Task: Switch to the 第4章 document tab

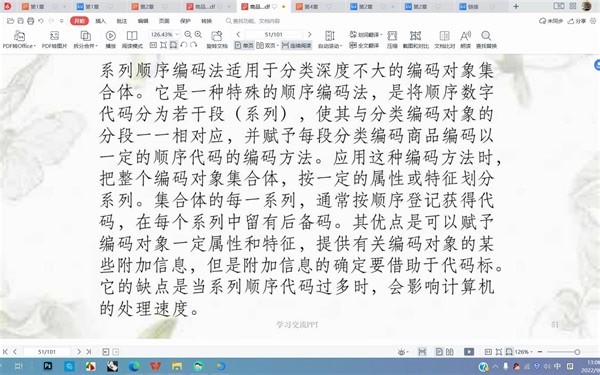Action: click(x=316, y=7)
